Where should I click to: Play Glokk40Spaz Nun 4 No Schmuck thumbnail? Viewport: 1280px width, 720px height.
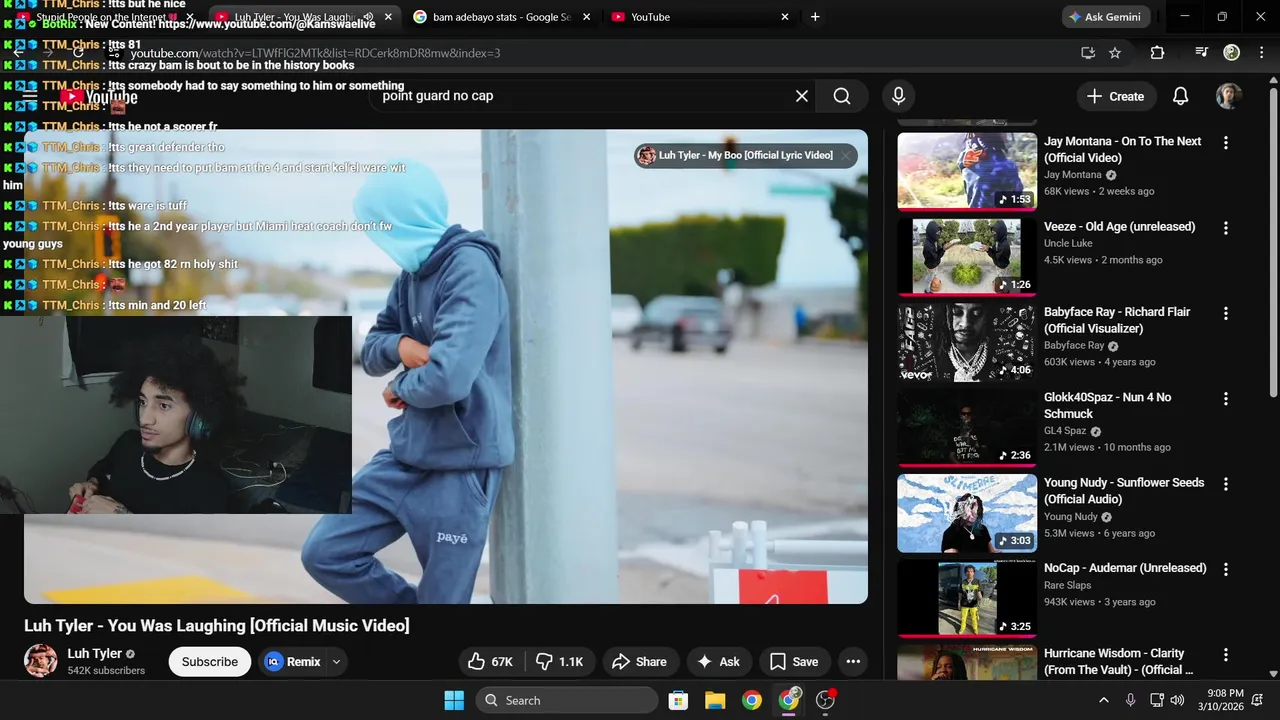click(x=967, y=427)
